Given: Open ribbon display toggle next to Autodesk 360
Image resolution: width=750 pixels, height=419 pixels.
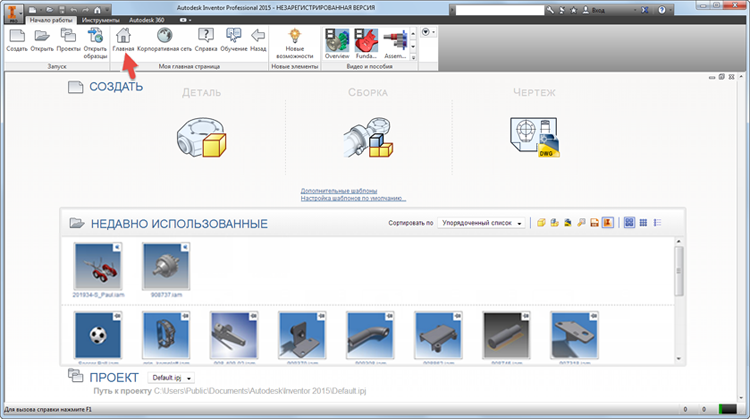Looking at the screenshot, I should (x=186, y=20).
